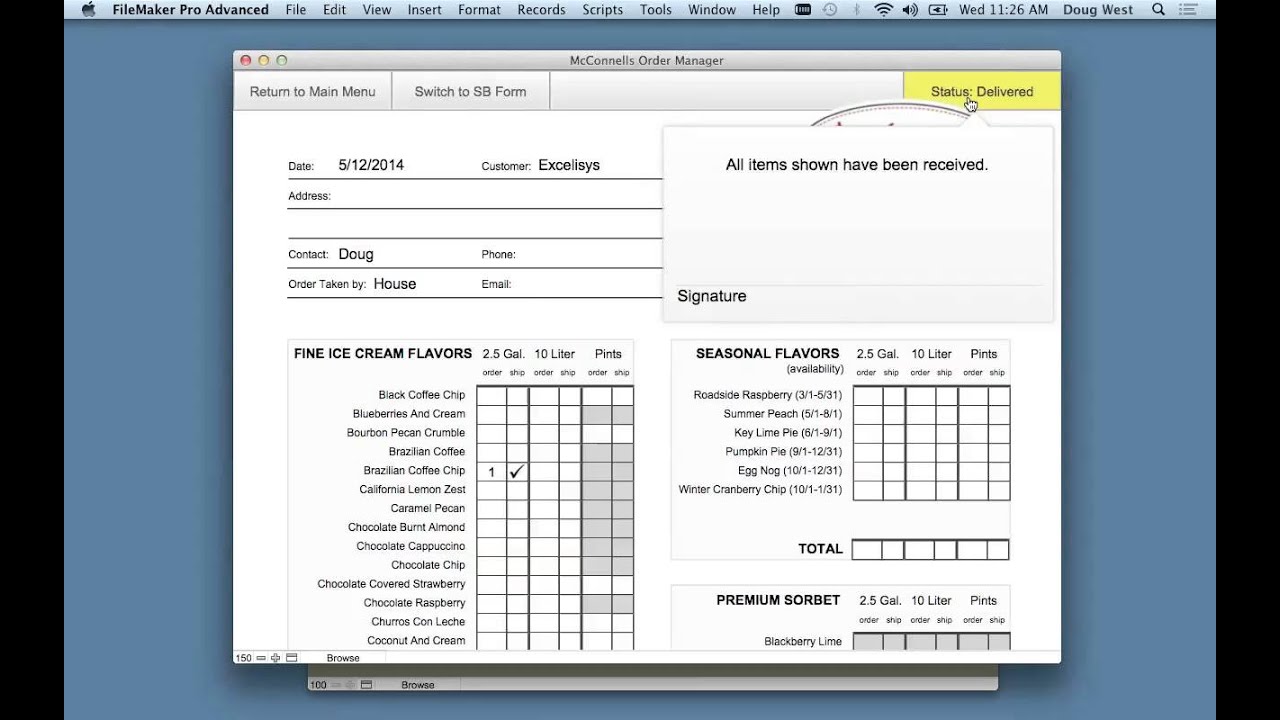Open the Browse mode pop-up in back window
This screenshot has width=1280, height=720.
418,685
